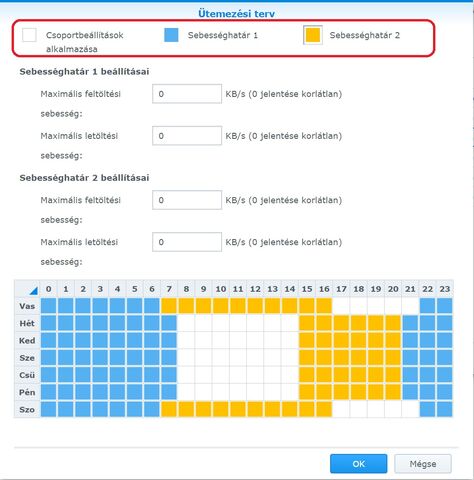Toggle the Vas hour 17 empty cell

pos(341,306)
